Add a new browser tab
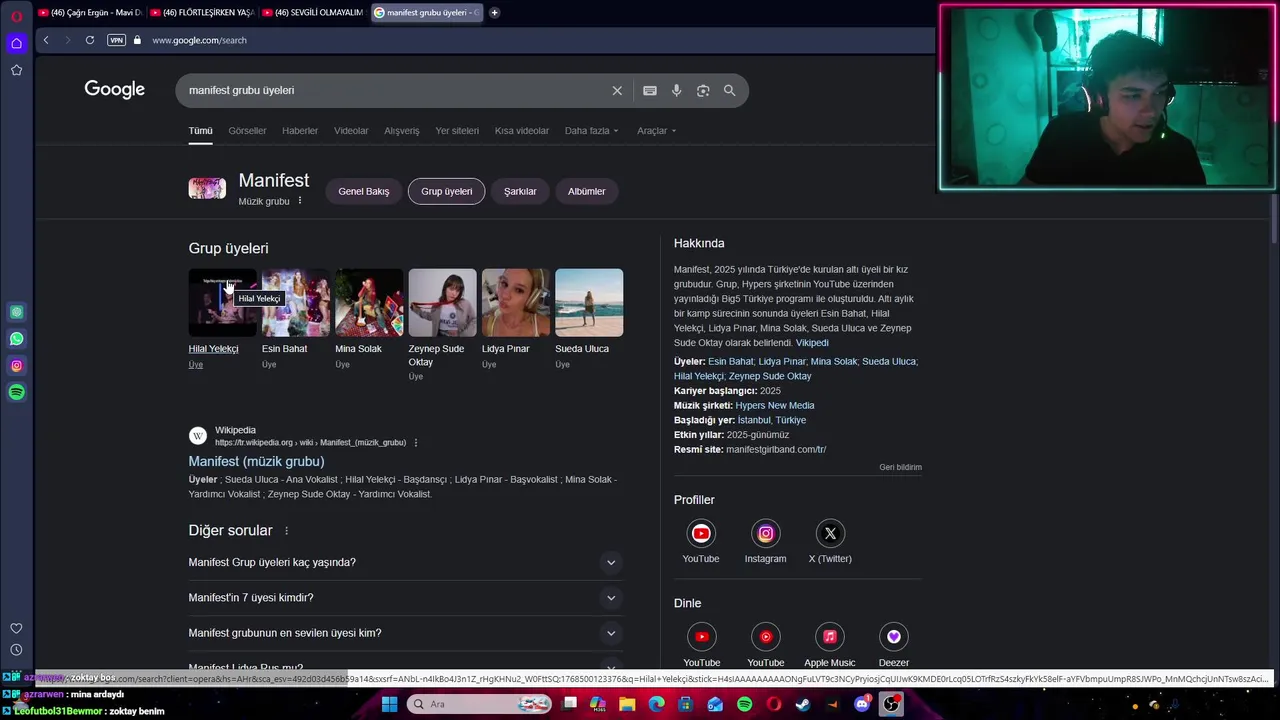Viewport: 1280px width, 720px height. (494, 13)
